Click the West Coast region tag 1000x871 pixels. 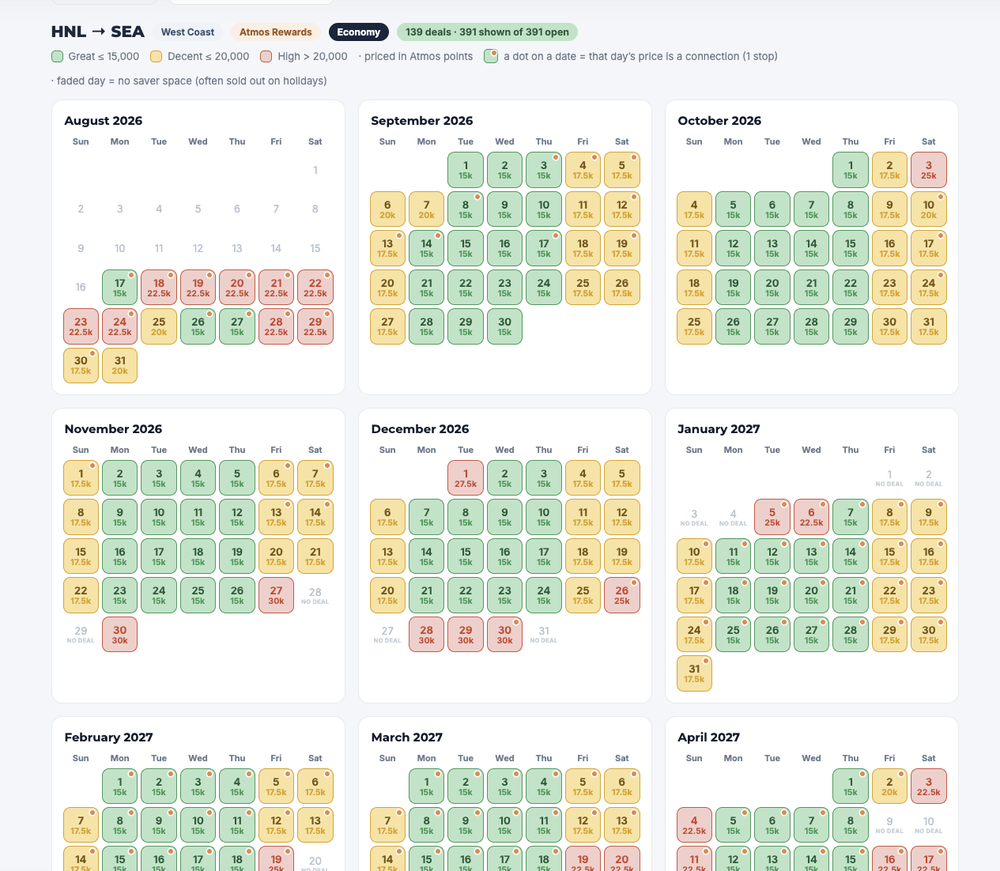(188, 32)
